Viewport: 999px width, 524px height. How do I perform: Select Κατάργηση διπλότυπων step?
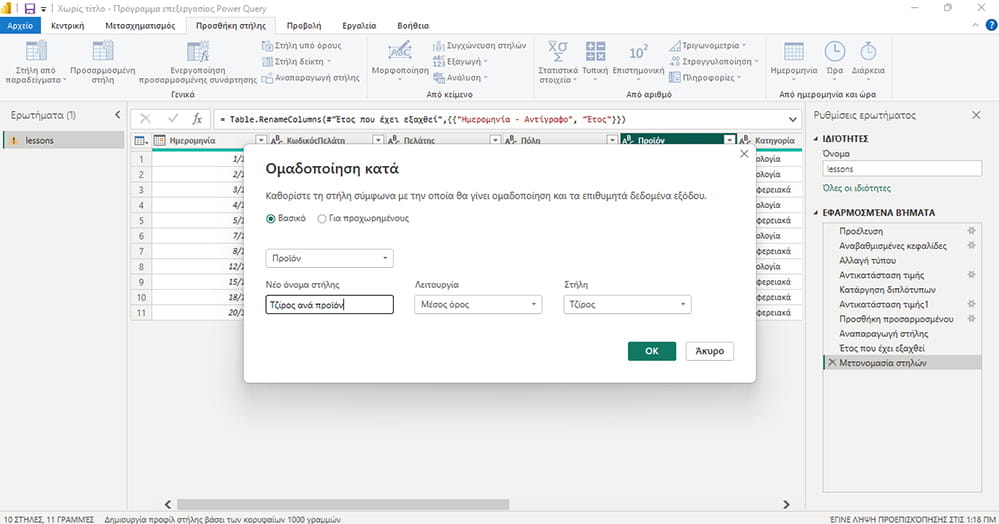click(887, 289)
